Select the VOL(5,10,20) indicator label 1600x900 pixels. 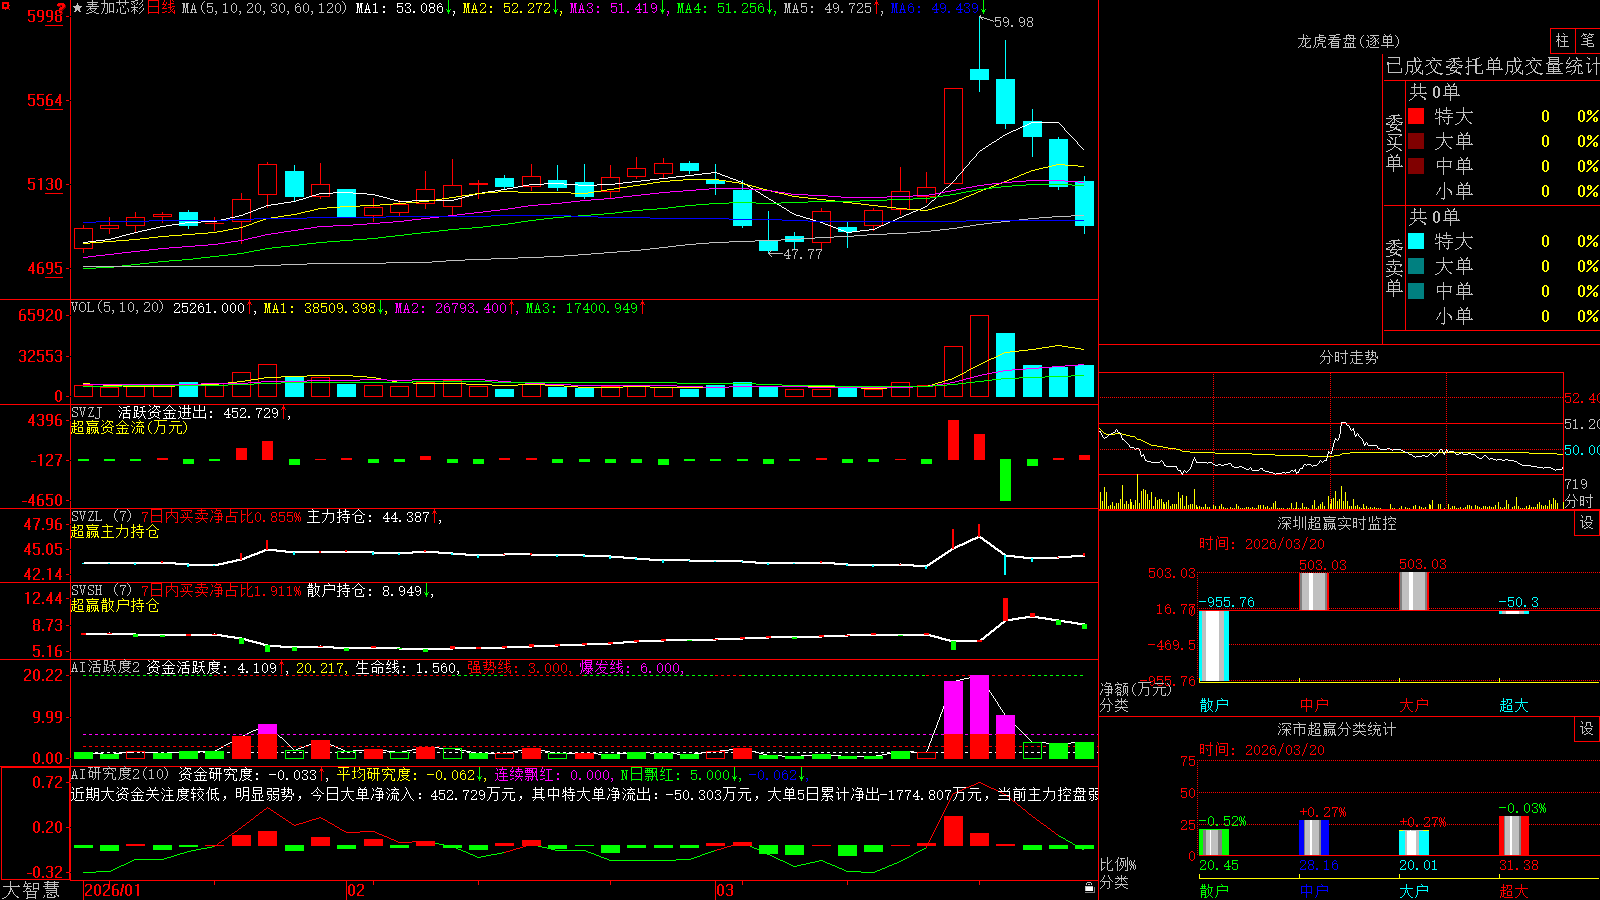(117, 307)
